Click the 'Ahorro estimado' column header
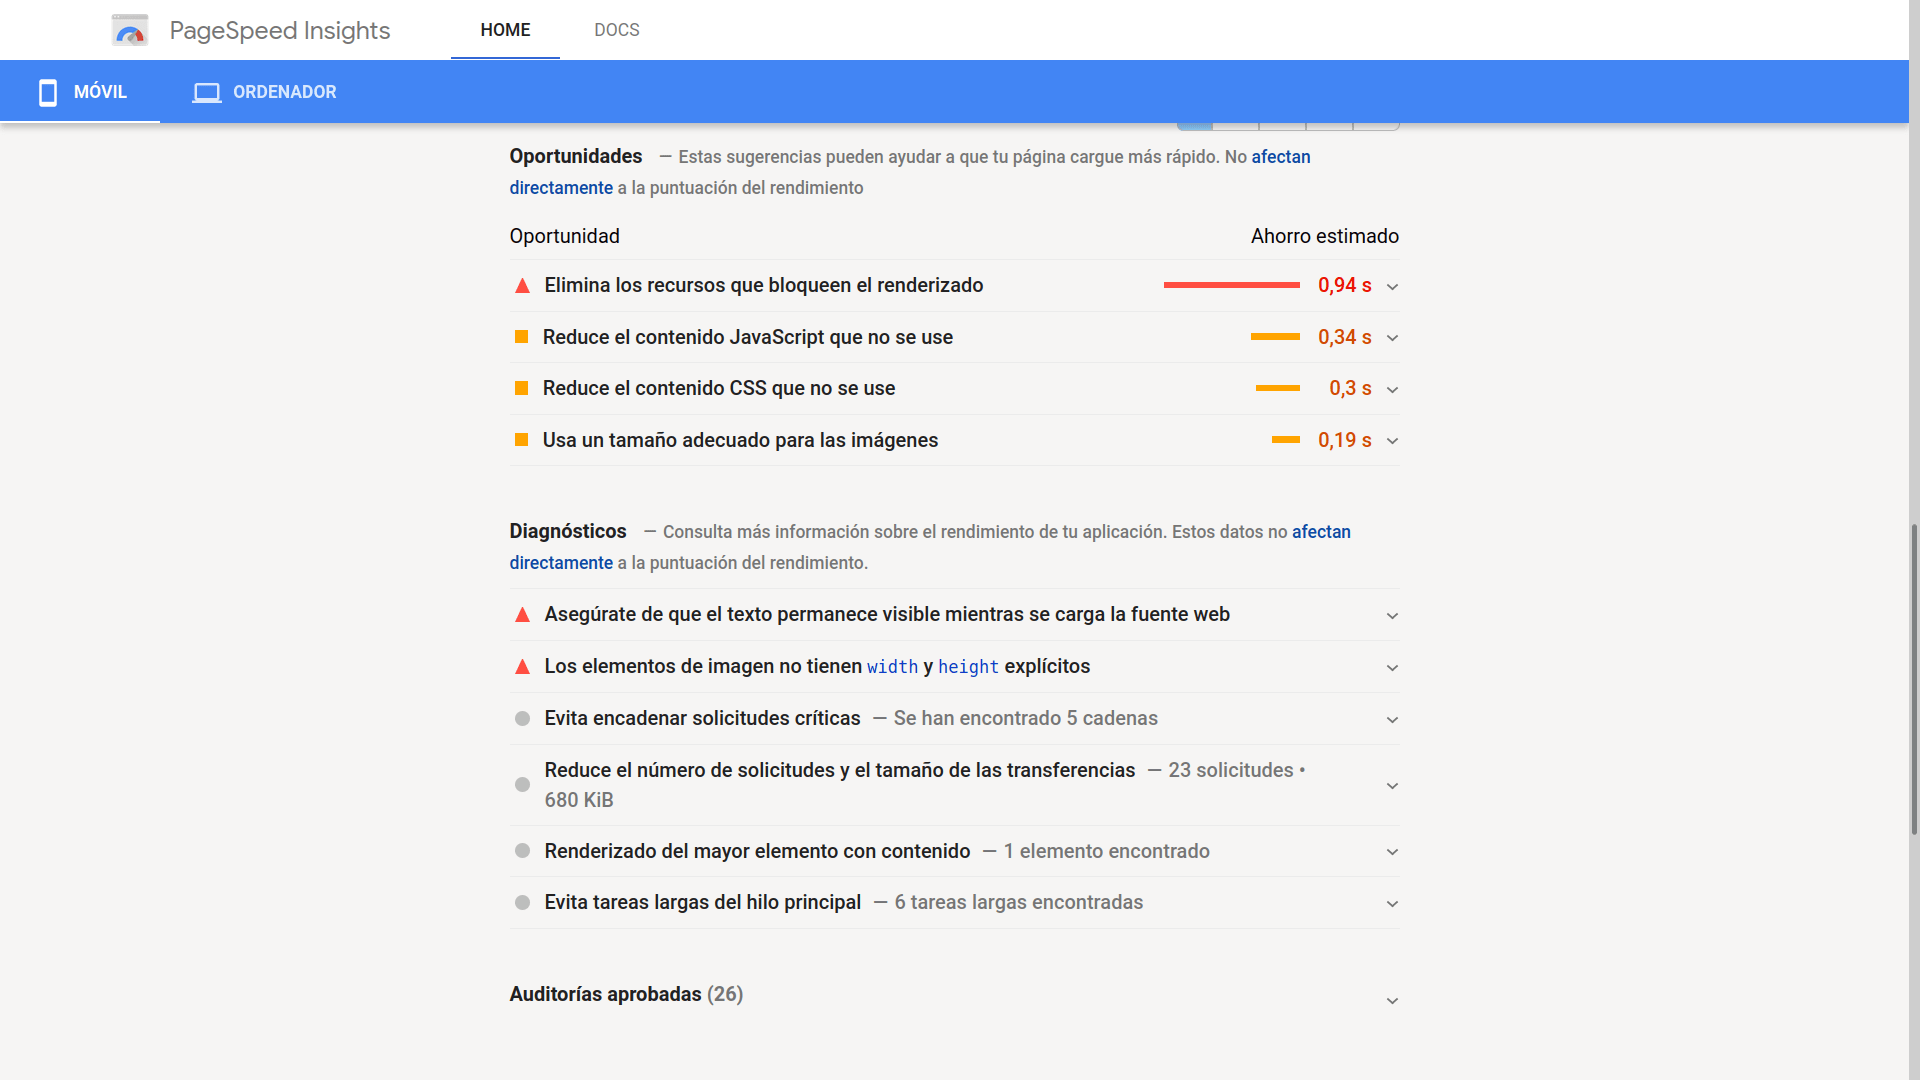Screen dimensions: 1920x1080 coord(1325,236)
